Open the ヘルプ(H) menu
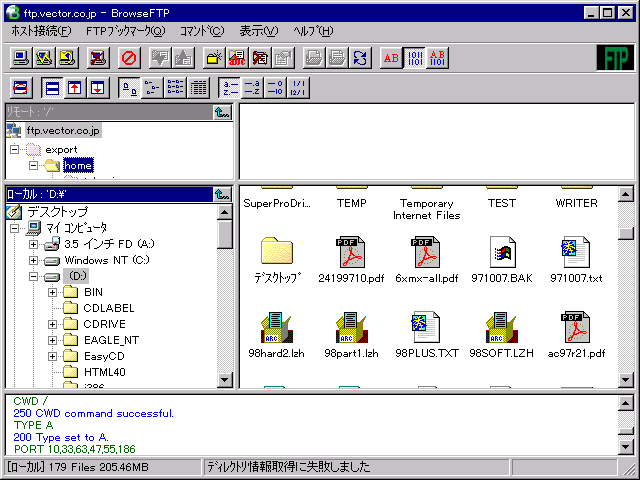Viewport: 640px width, 480px height. coord(313,31)
